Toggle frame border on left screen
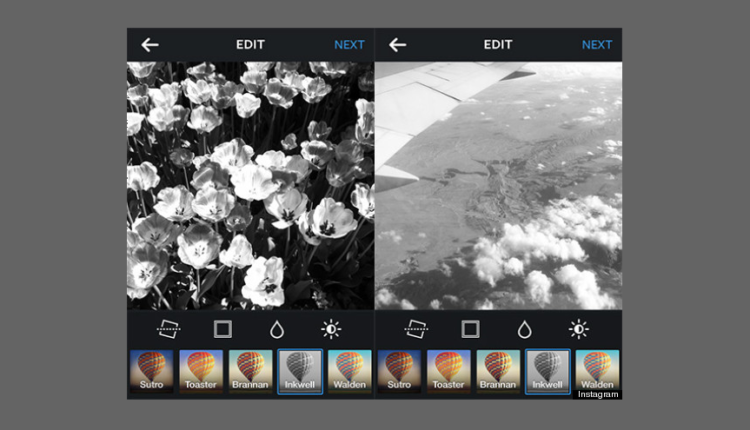The width and height of the screenshot is (750, 430). pos(222,329)
